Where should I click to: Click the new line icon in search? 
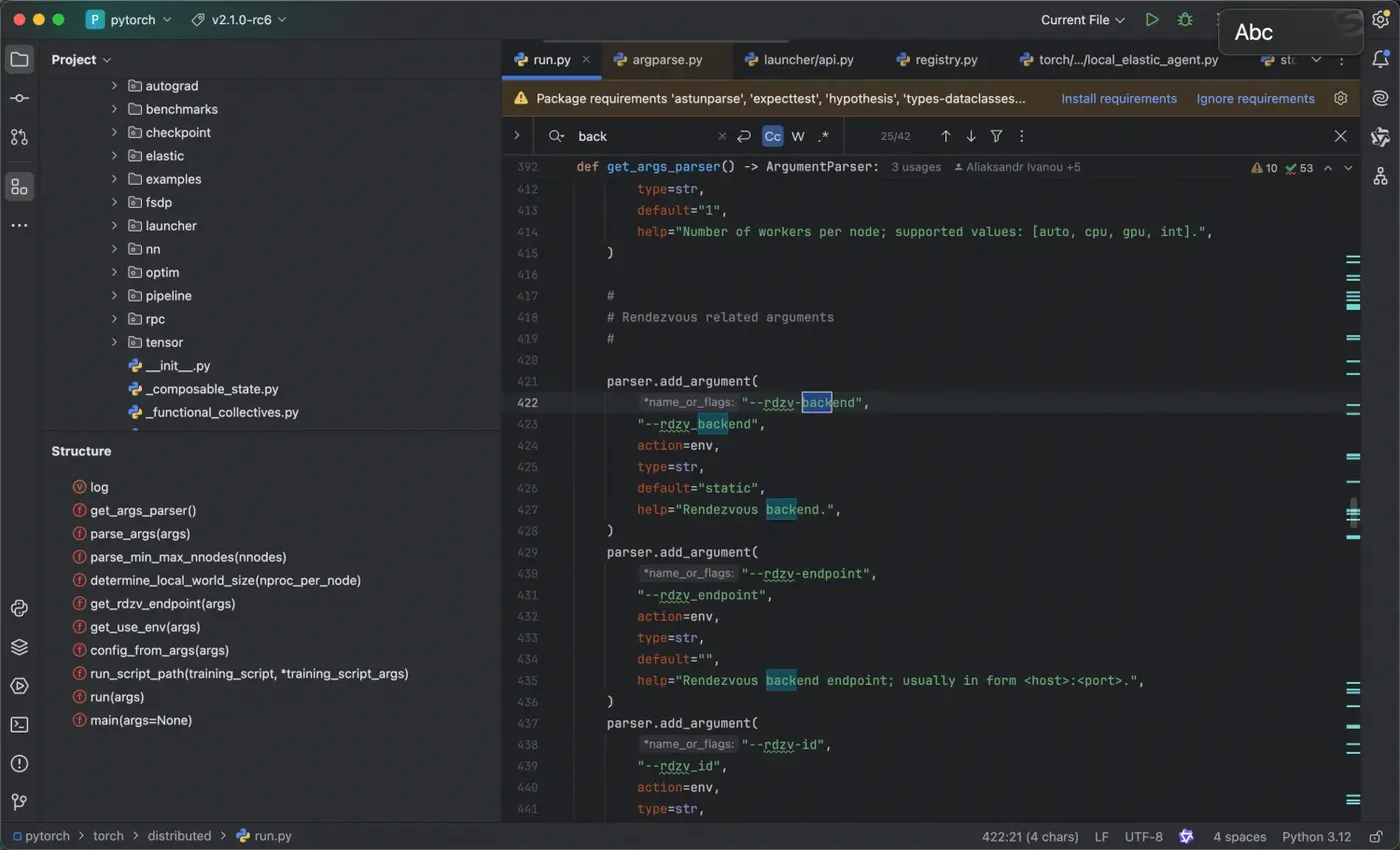tap(743, 136)
